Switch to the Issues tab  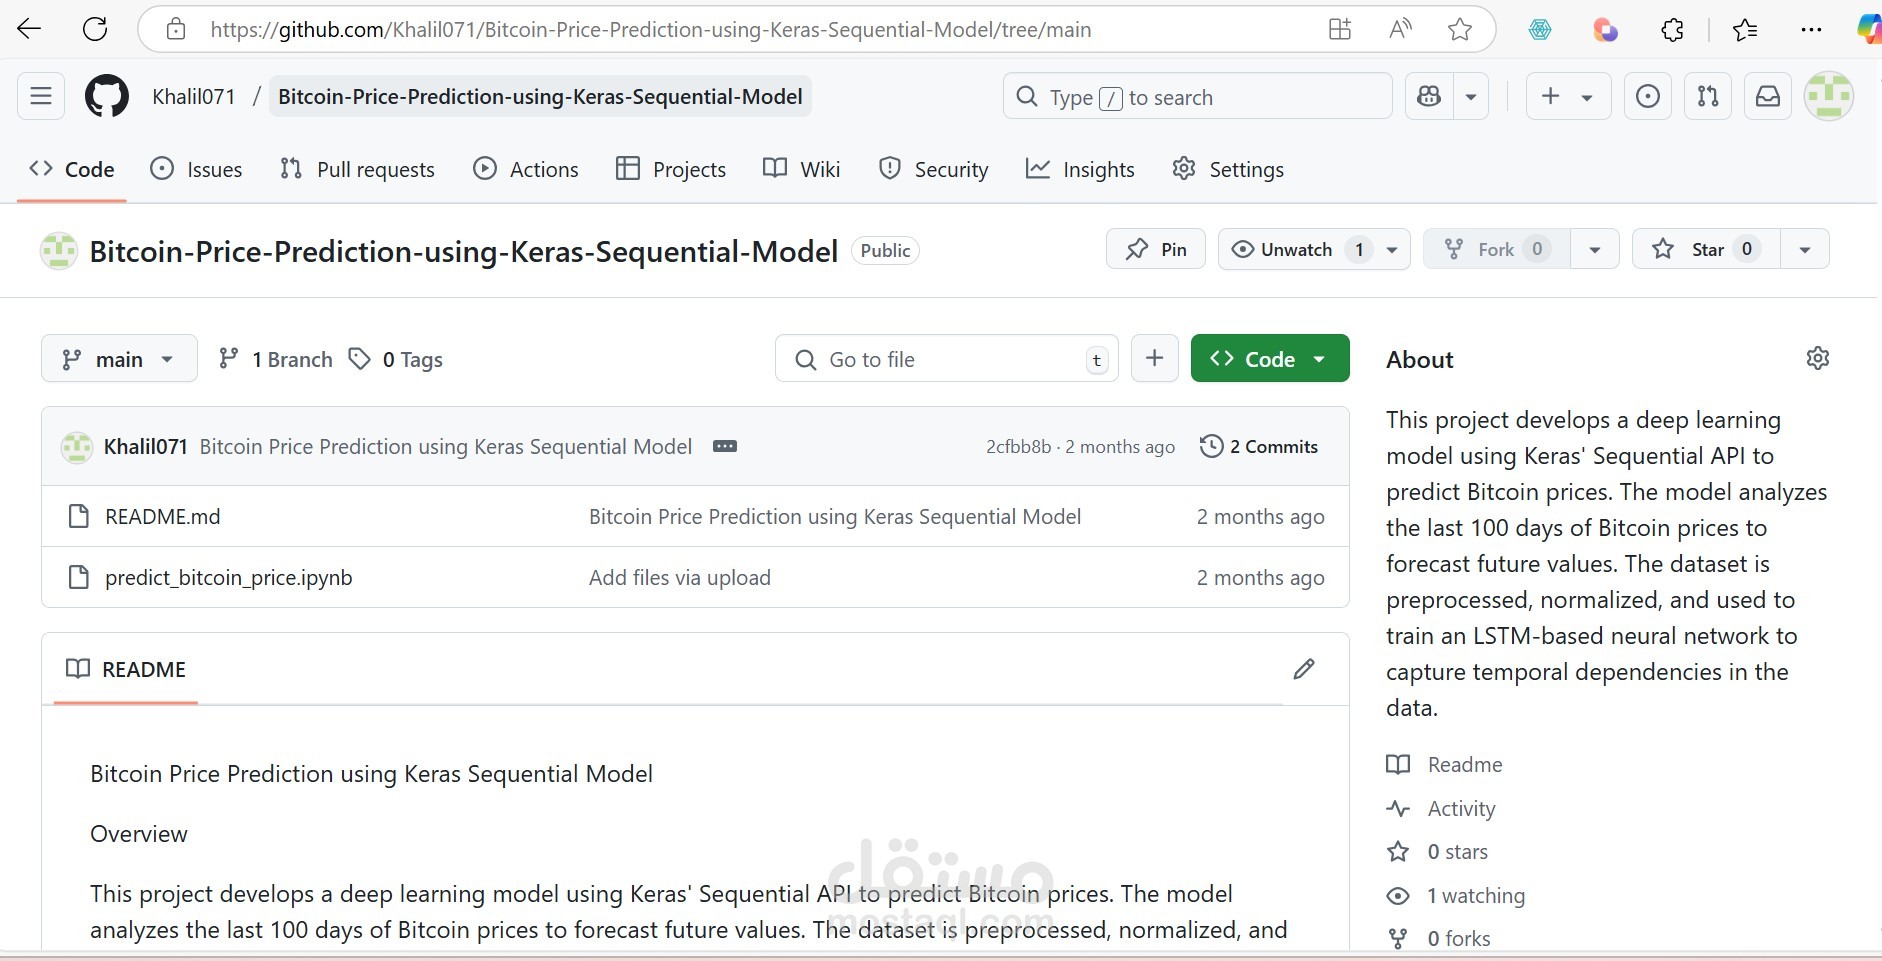click(196, 169)
